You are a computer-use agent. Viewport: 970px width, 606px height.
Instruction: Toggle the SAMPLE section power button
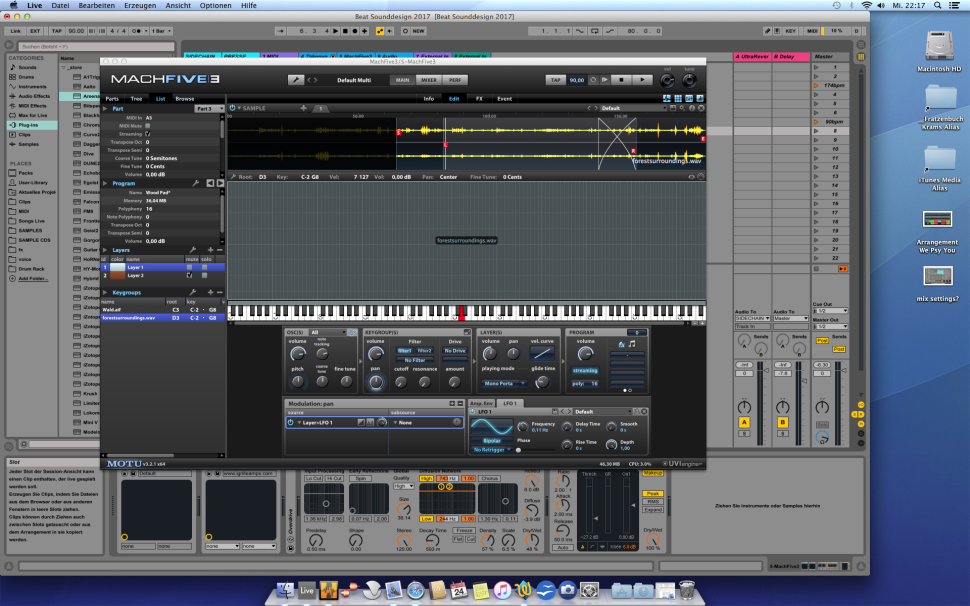(233, 108)
